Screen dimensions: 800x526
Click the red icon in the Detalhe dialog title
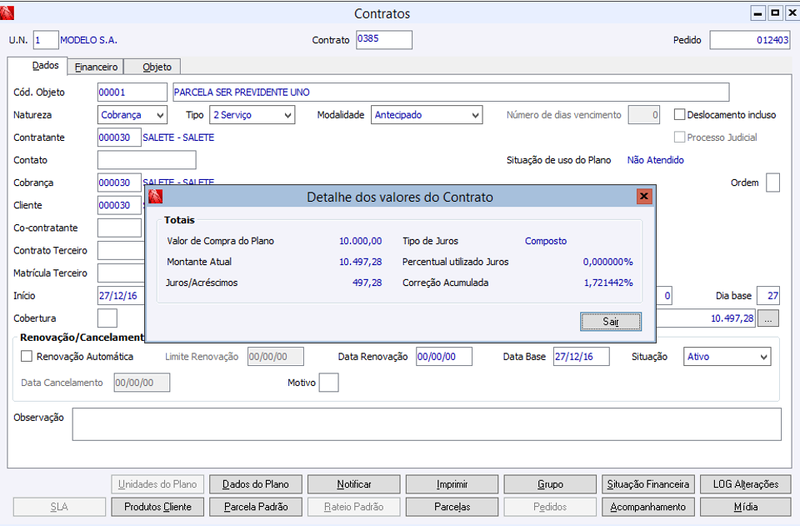coord(156,196)
